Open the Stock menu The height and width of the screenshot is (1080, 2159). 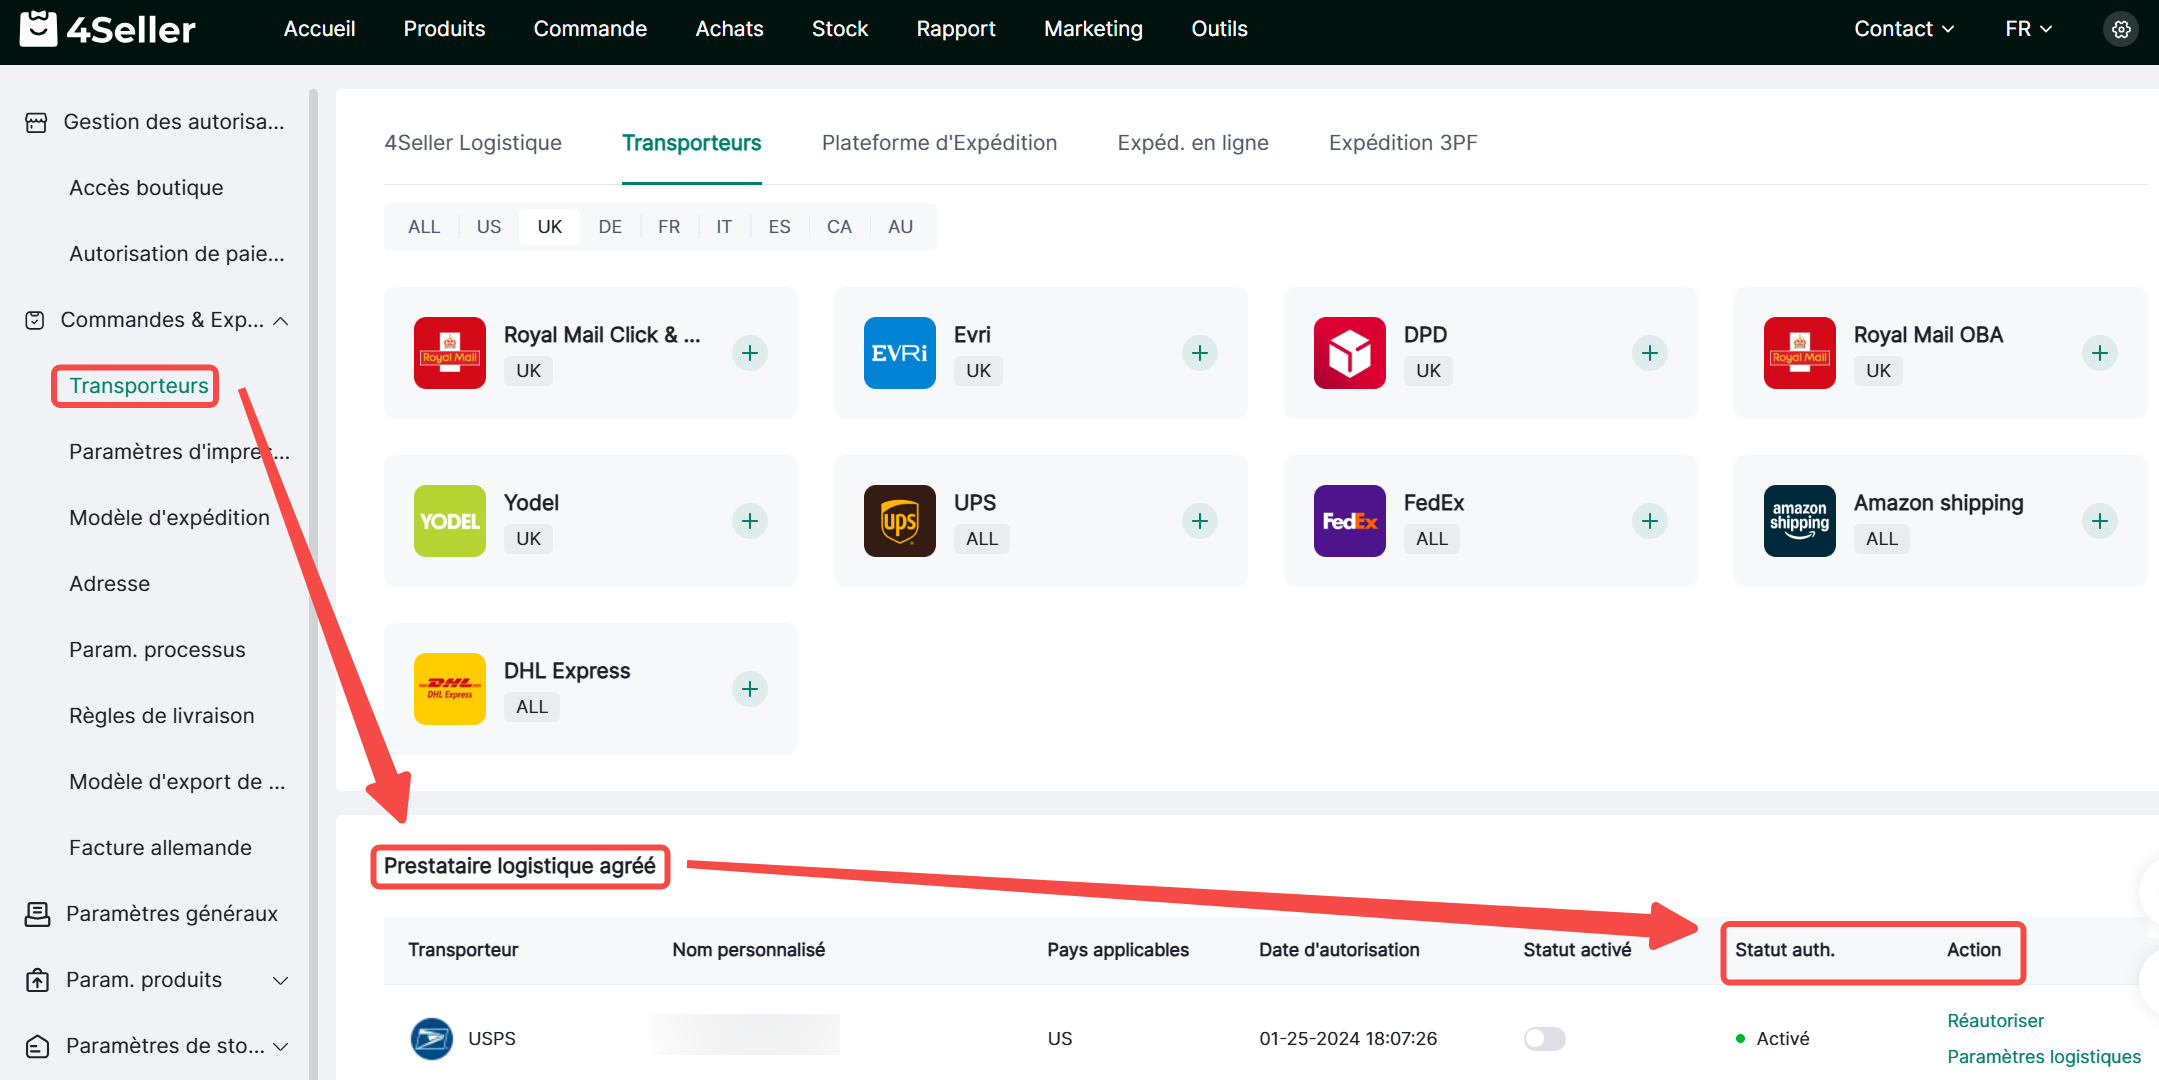click(839, 29)
